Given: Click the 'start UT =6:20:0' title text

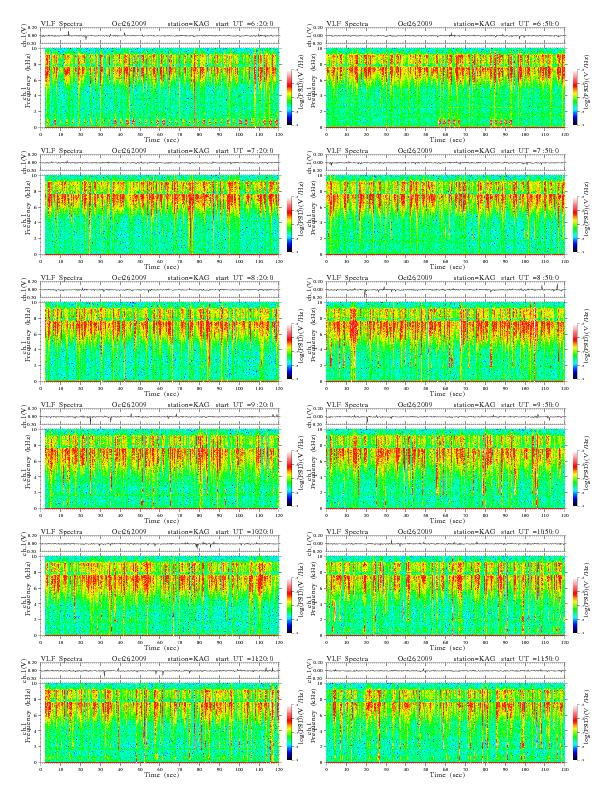Looking at the screenshot, I should coord(245,24).
